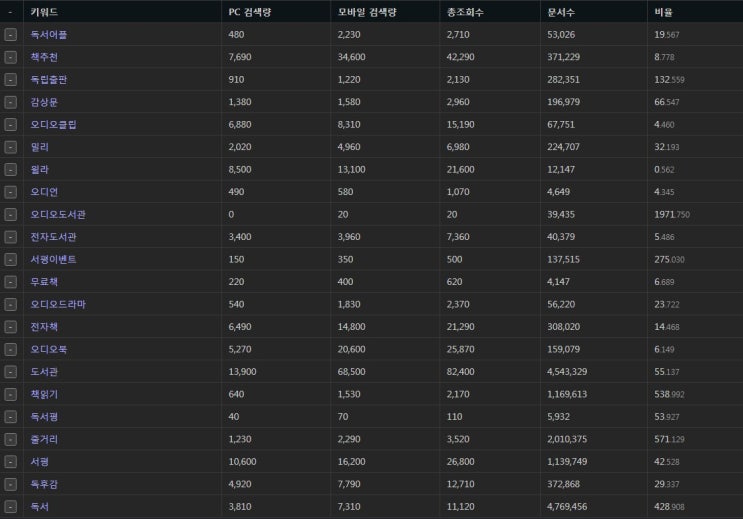The width and height of the screenshot is (743, 519).
Task: Open the 책읽기 keyword link
Action: click(x=44, y=394)
